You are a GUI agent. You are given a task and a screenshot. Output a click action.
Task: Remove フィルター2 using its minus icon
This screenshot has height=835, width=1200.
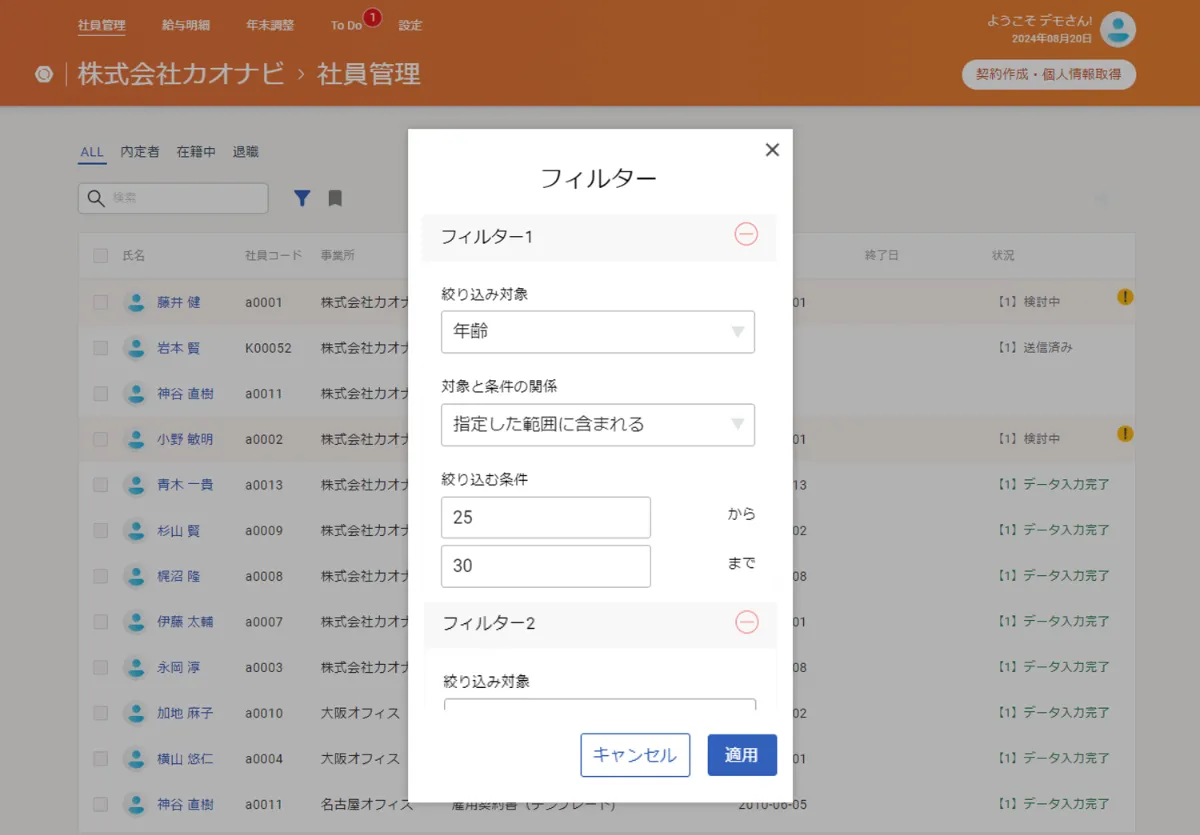tap(746, 622)
